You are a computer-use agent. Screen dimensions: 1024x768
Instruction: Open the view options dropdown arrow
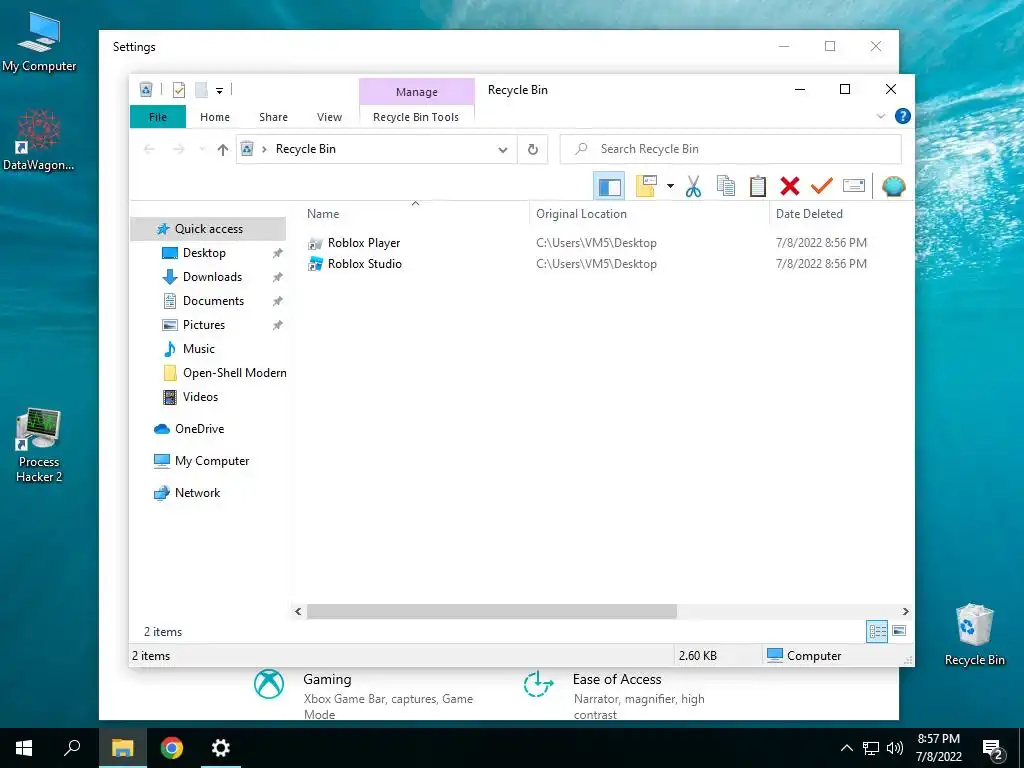[670, 186]
